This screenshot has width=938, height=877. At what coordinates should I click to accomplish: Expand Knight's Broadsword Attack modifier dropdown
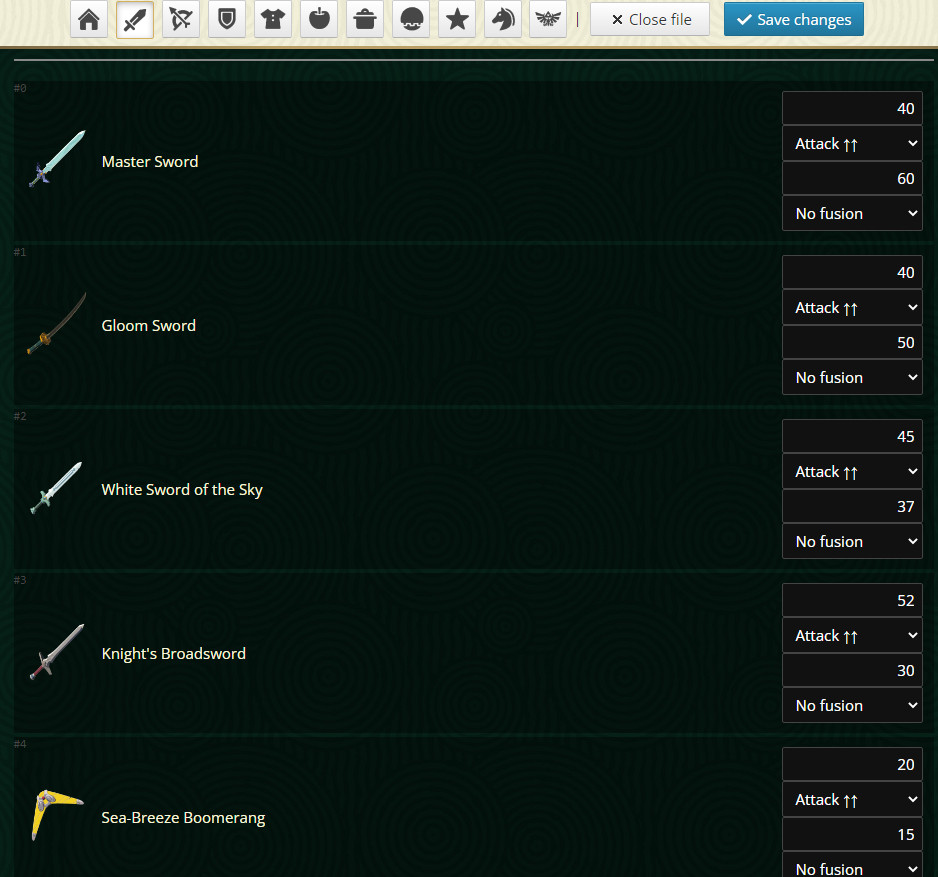click(852, 636)
